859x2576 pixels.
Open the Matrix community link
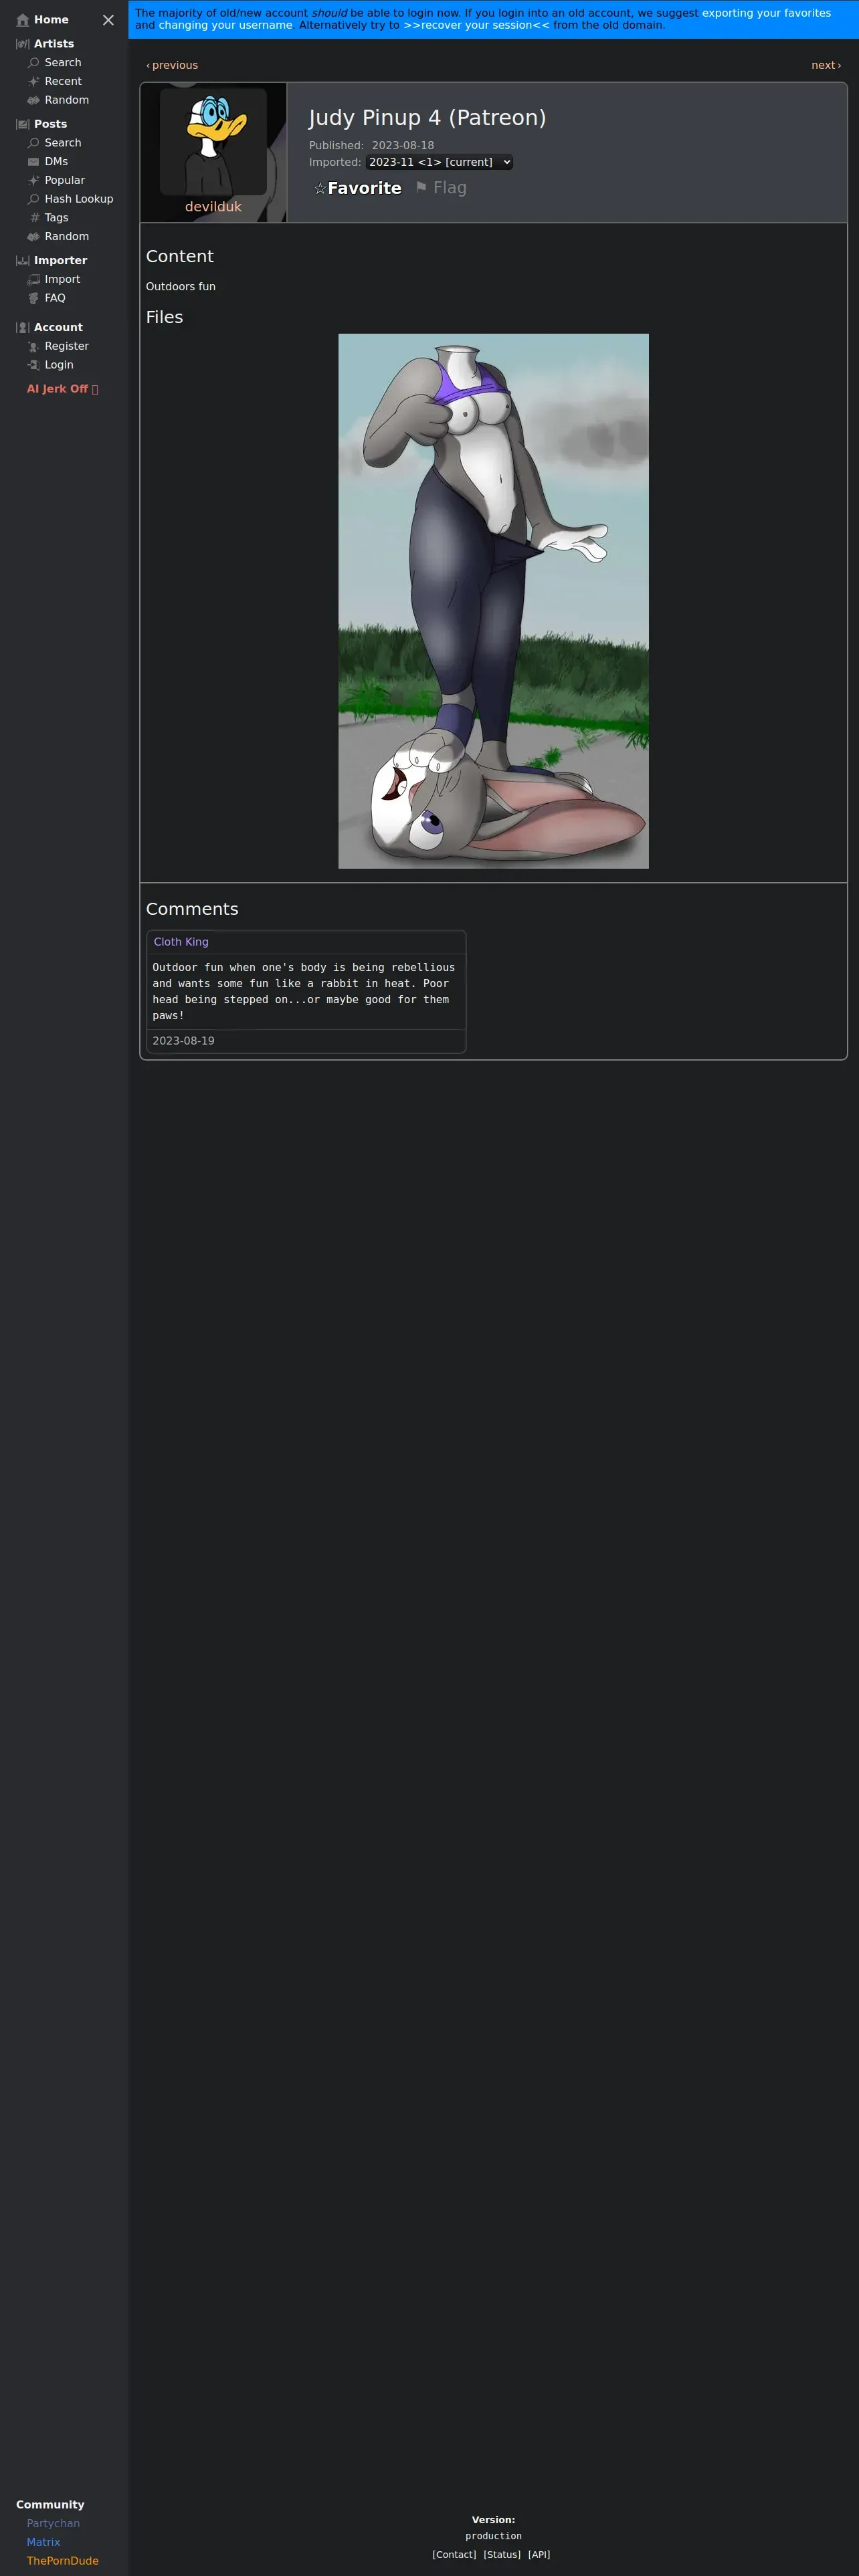click(x=43, y=2542)
